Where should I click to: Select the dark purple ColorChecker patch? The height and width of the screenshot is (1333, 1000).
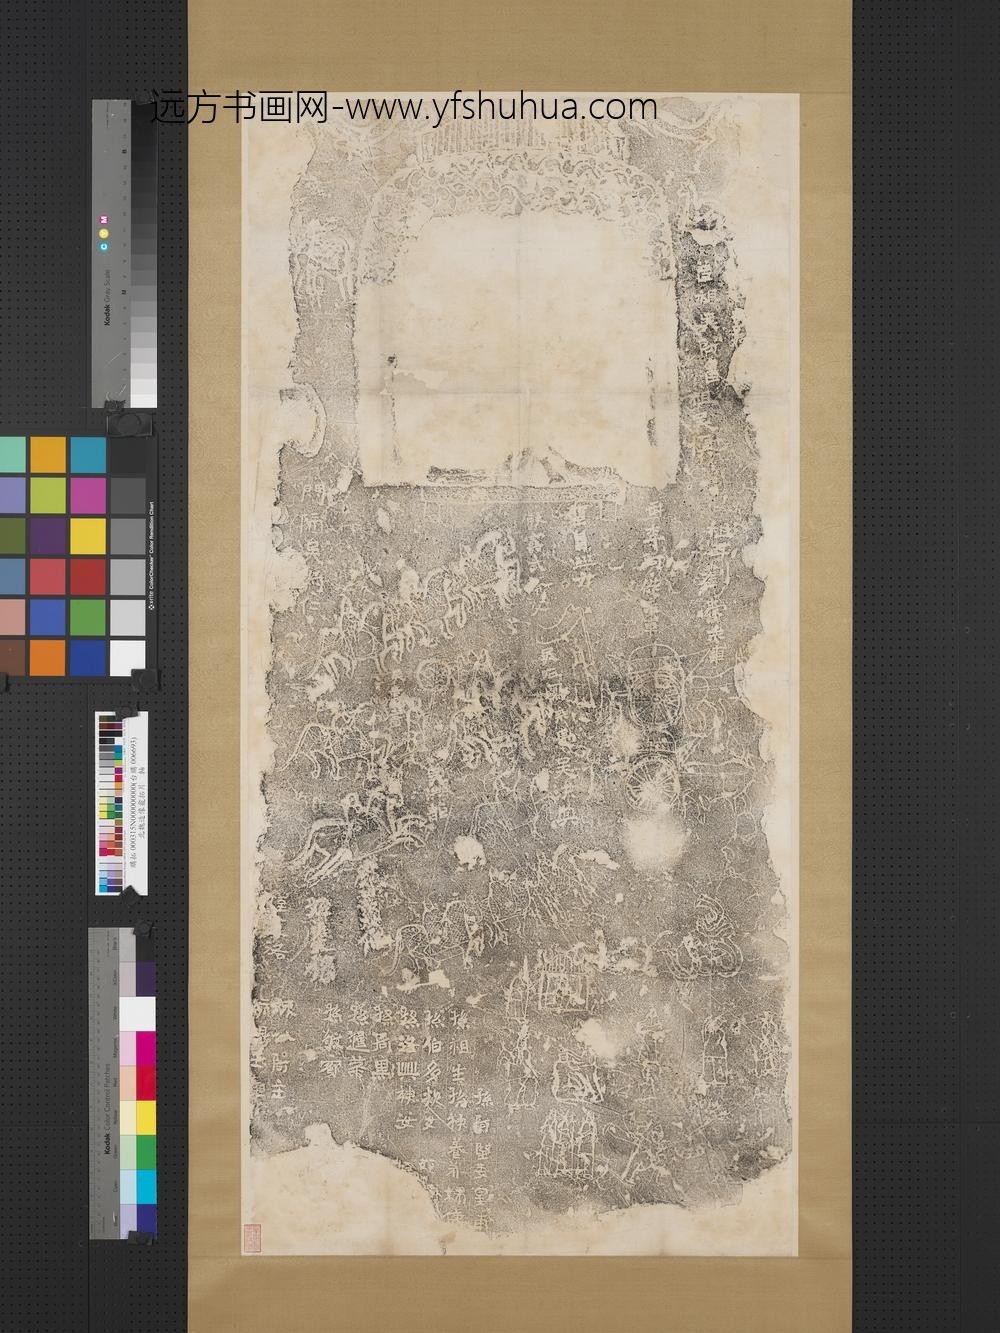[48, 535]
